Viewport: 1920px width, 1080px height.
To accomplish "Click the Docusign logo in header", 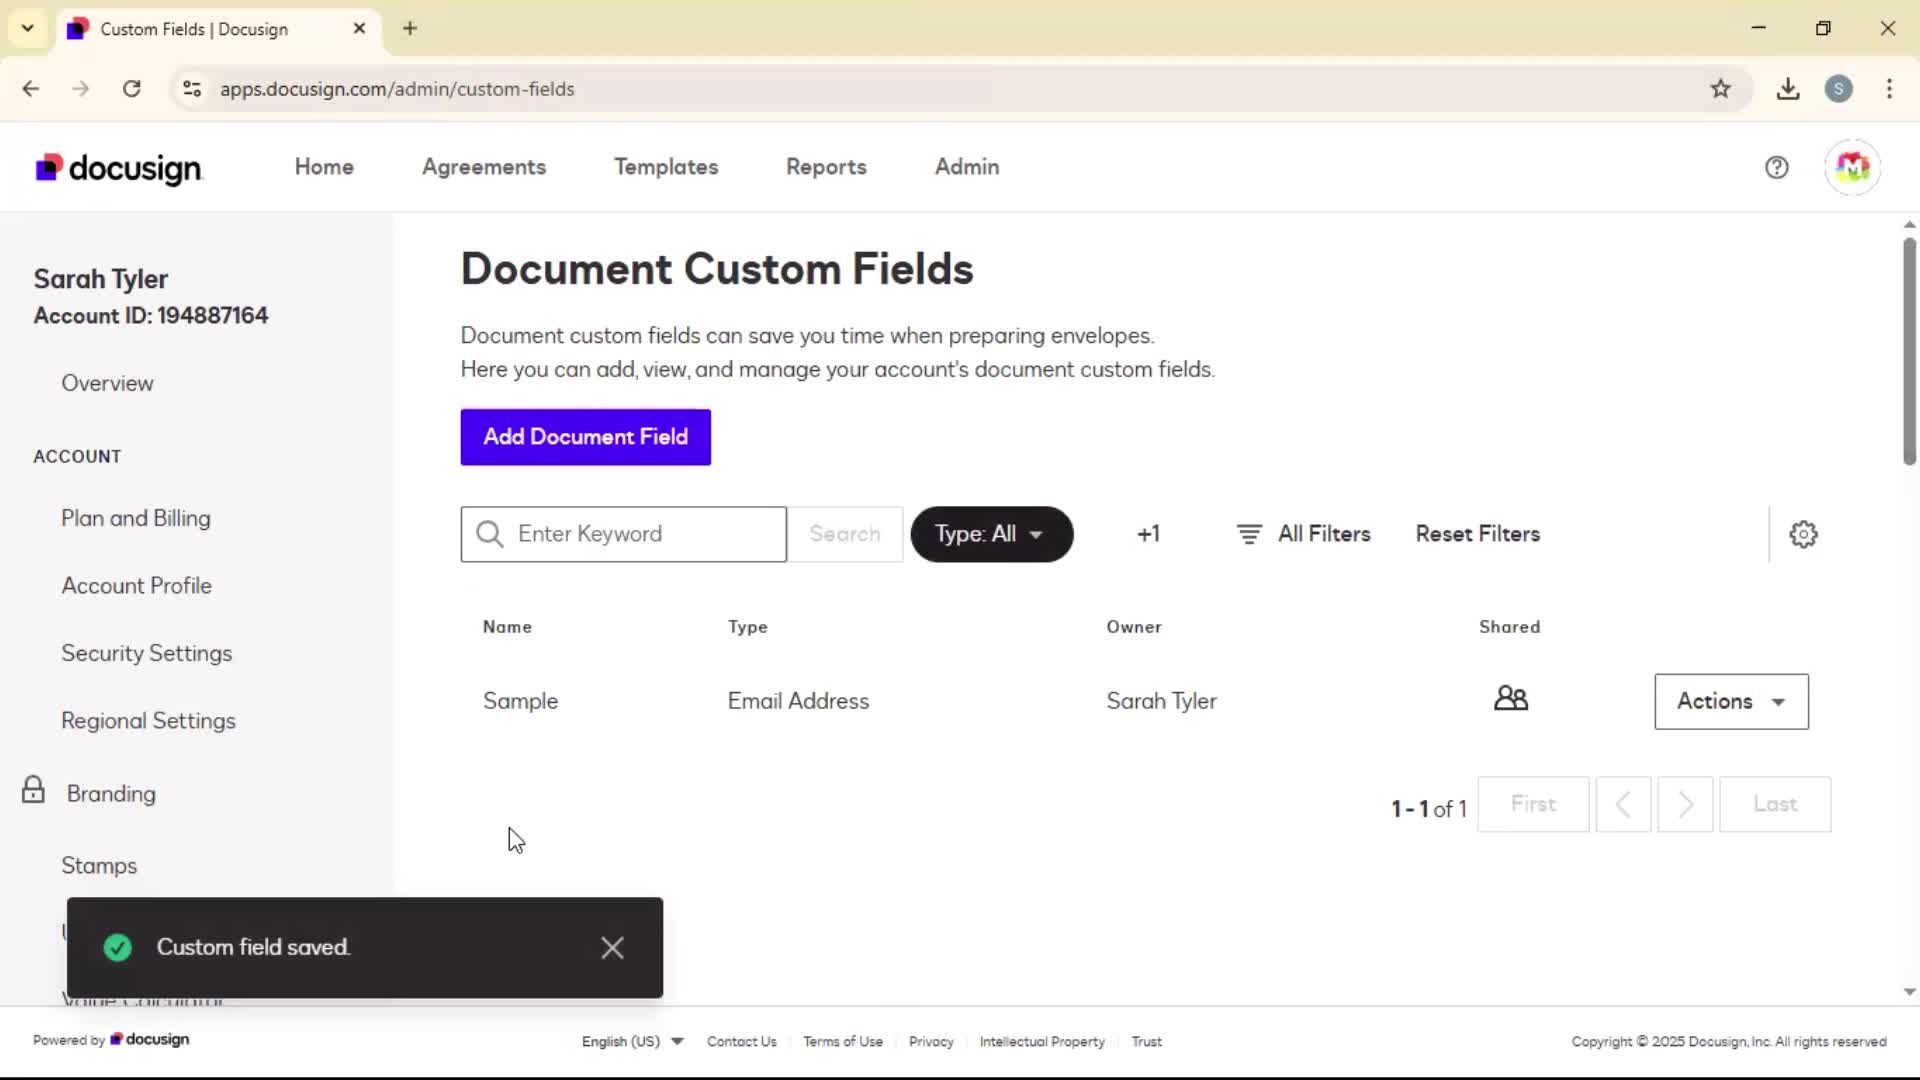I will click(x=119, y=168).
